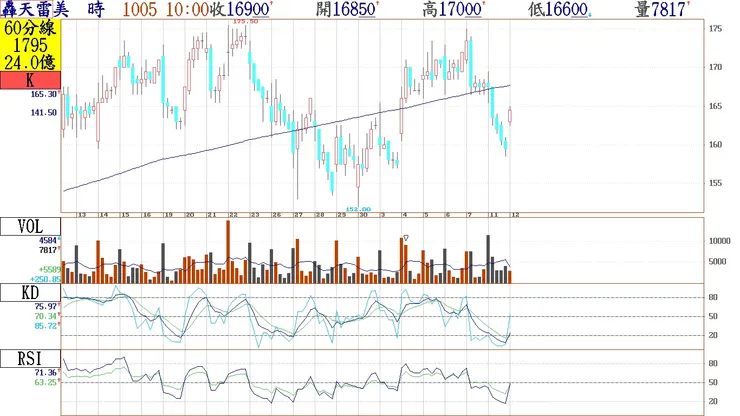Image resolution: width=740 pixels, height=416 pixels.
Task: Click date 27 on the time axis
Action: [298, 215]
